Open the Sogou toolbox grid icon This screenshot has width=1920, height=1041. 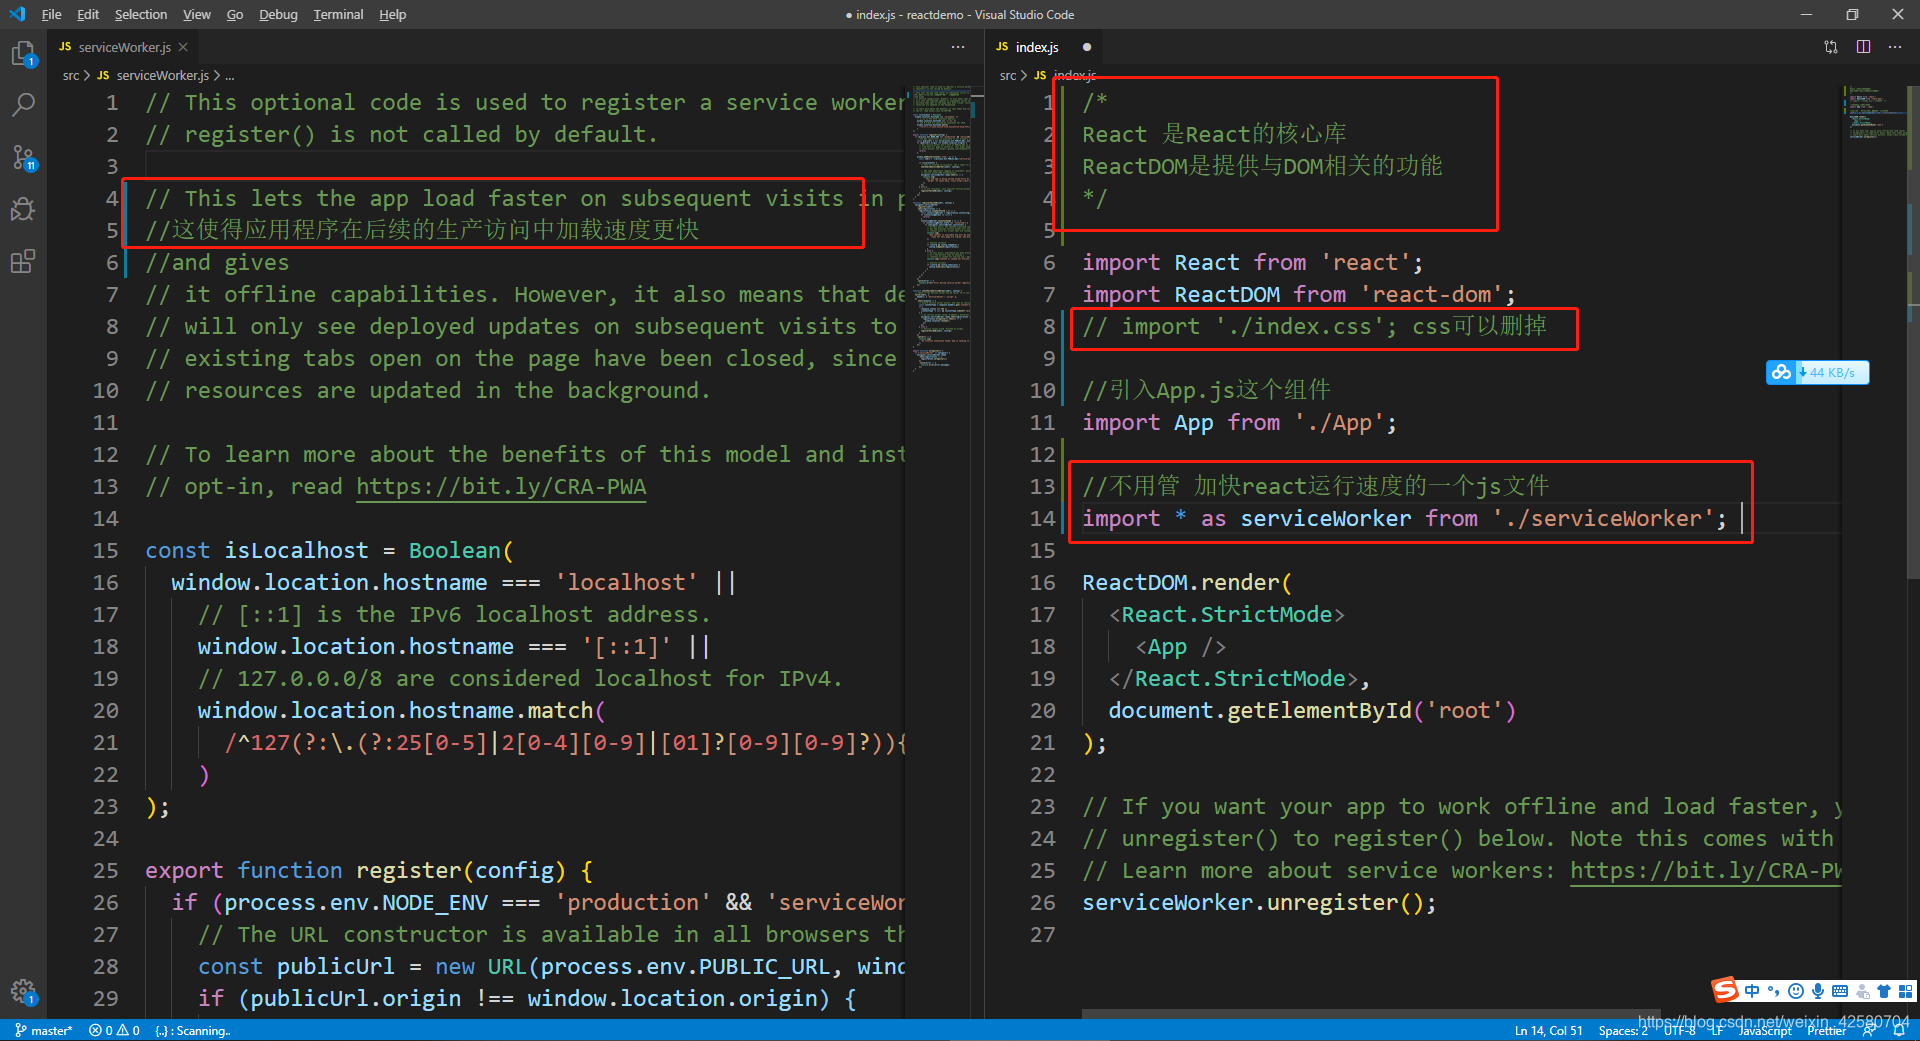click(1906, 991)
